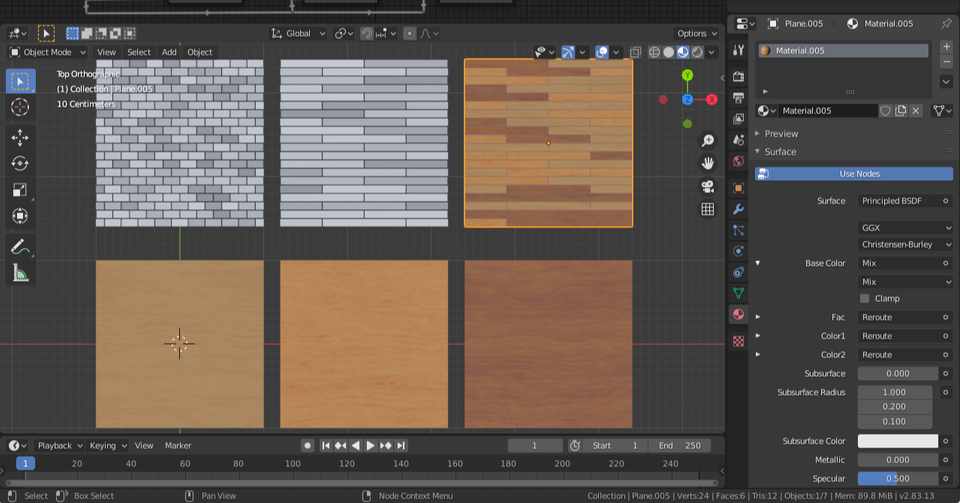Open the Modifier wrench properties tab
The height and width of the screenshot is (503, 960).
(738, 208)
